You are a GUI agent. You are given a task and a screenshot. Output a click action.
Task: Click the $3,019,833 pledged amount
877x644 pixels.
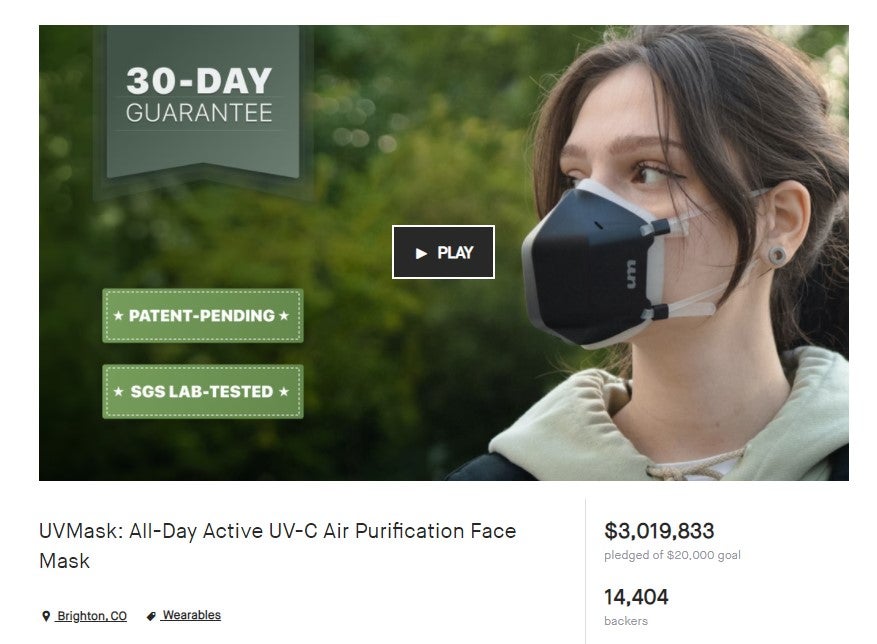tap(659, 531)
